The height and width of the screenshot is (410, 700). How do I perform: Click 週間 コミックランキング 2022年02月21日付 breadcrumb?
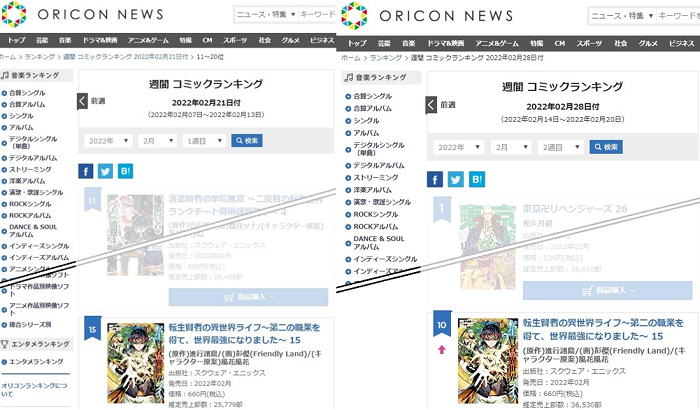point(125,57)
